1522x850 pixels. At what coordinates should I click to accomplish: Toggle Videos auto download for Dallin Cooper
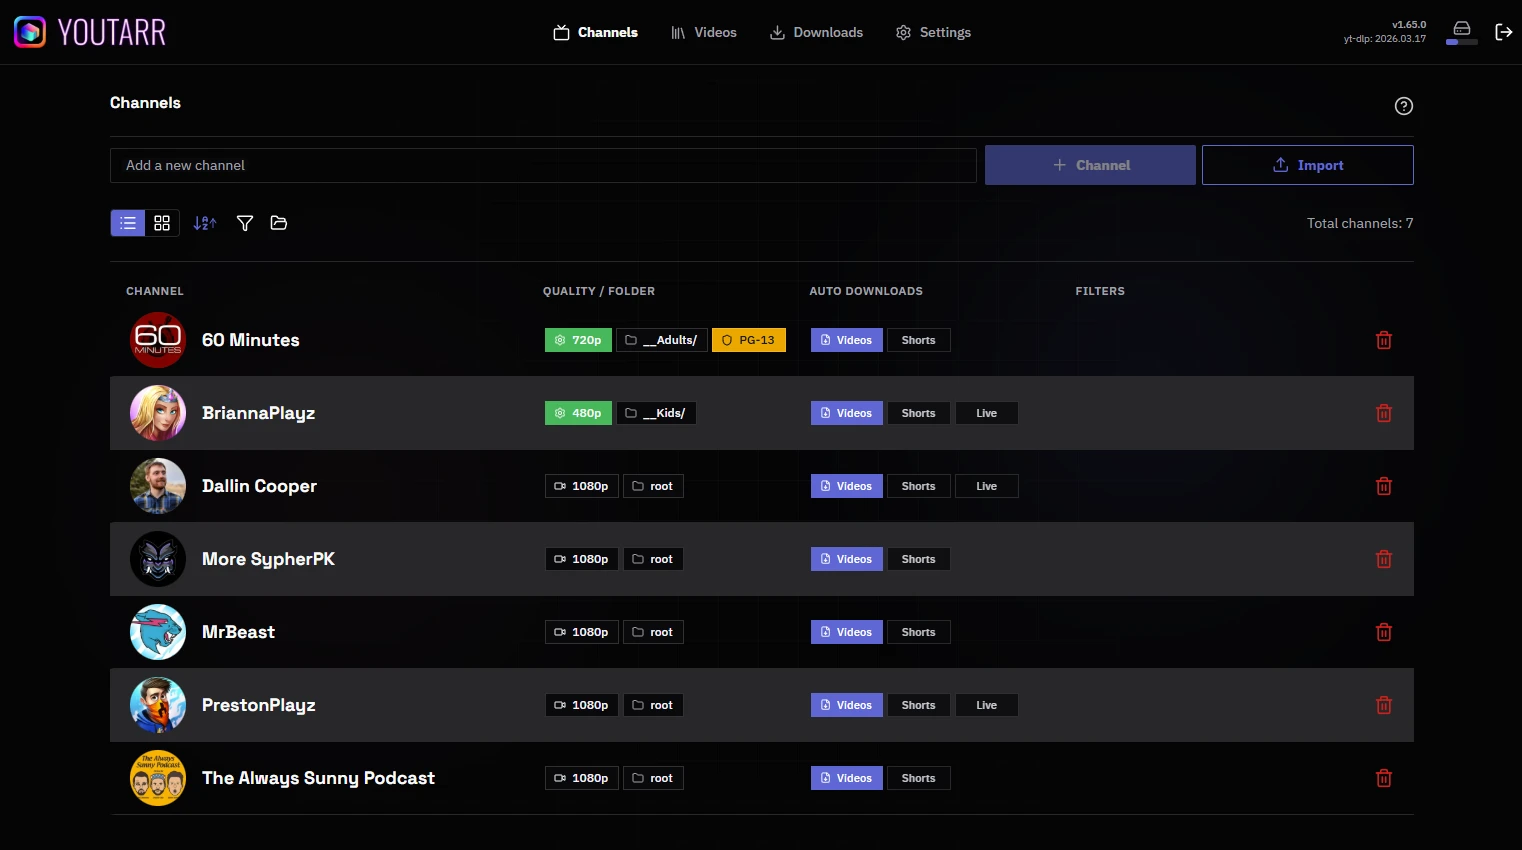click(847, 486)
